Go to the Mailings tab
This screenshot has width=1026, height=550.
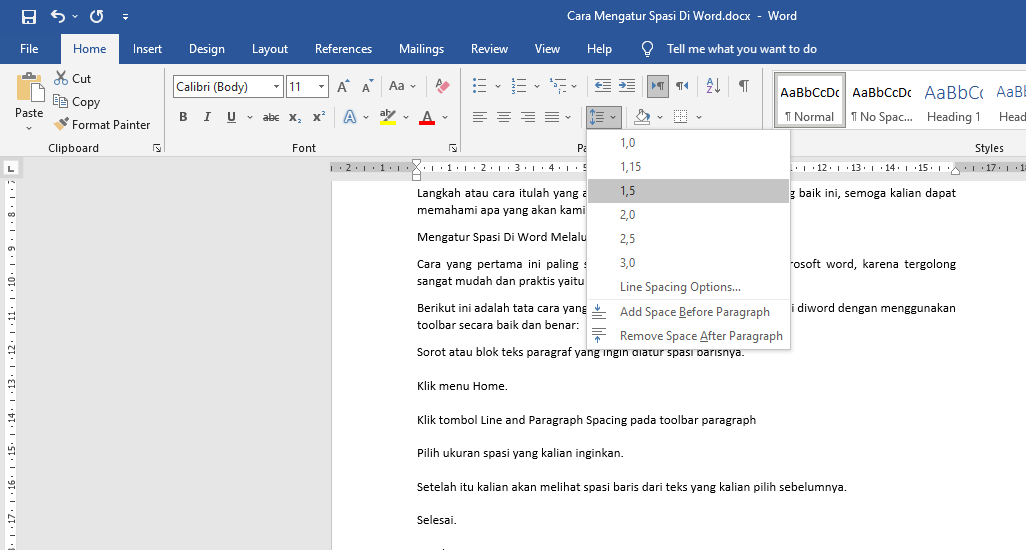(x=421, y=49)
